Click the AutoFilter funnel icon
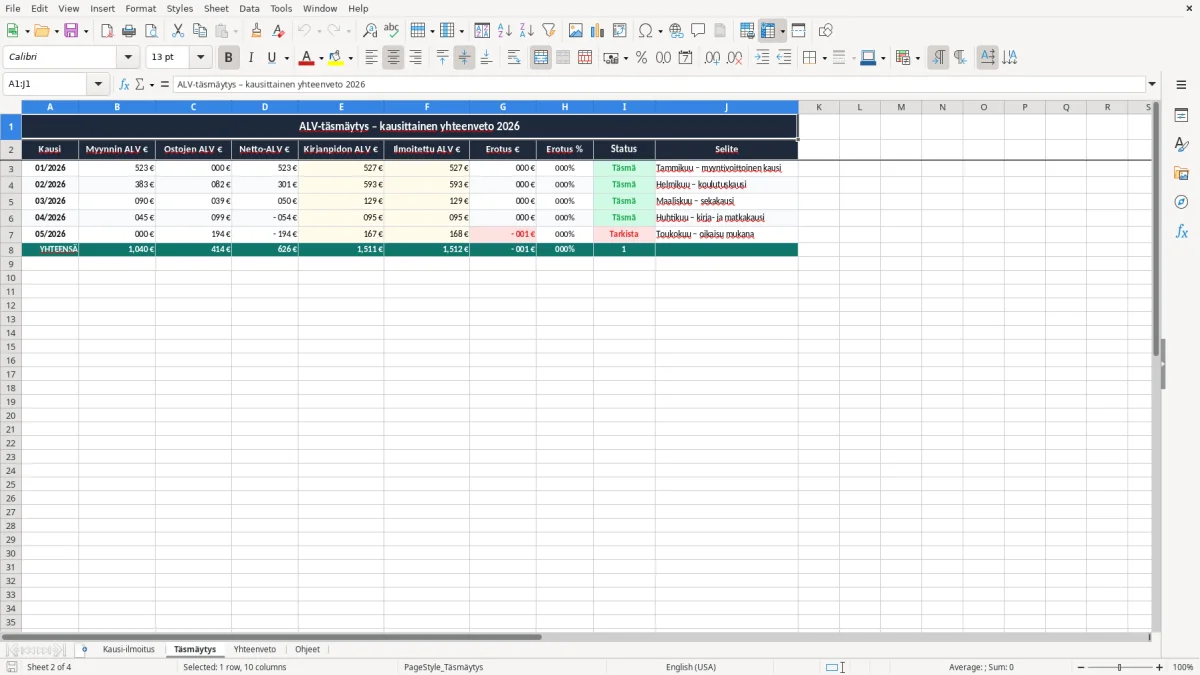The width and height of the screenshot is (1200, 675). pos(549,31)
